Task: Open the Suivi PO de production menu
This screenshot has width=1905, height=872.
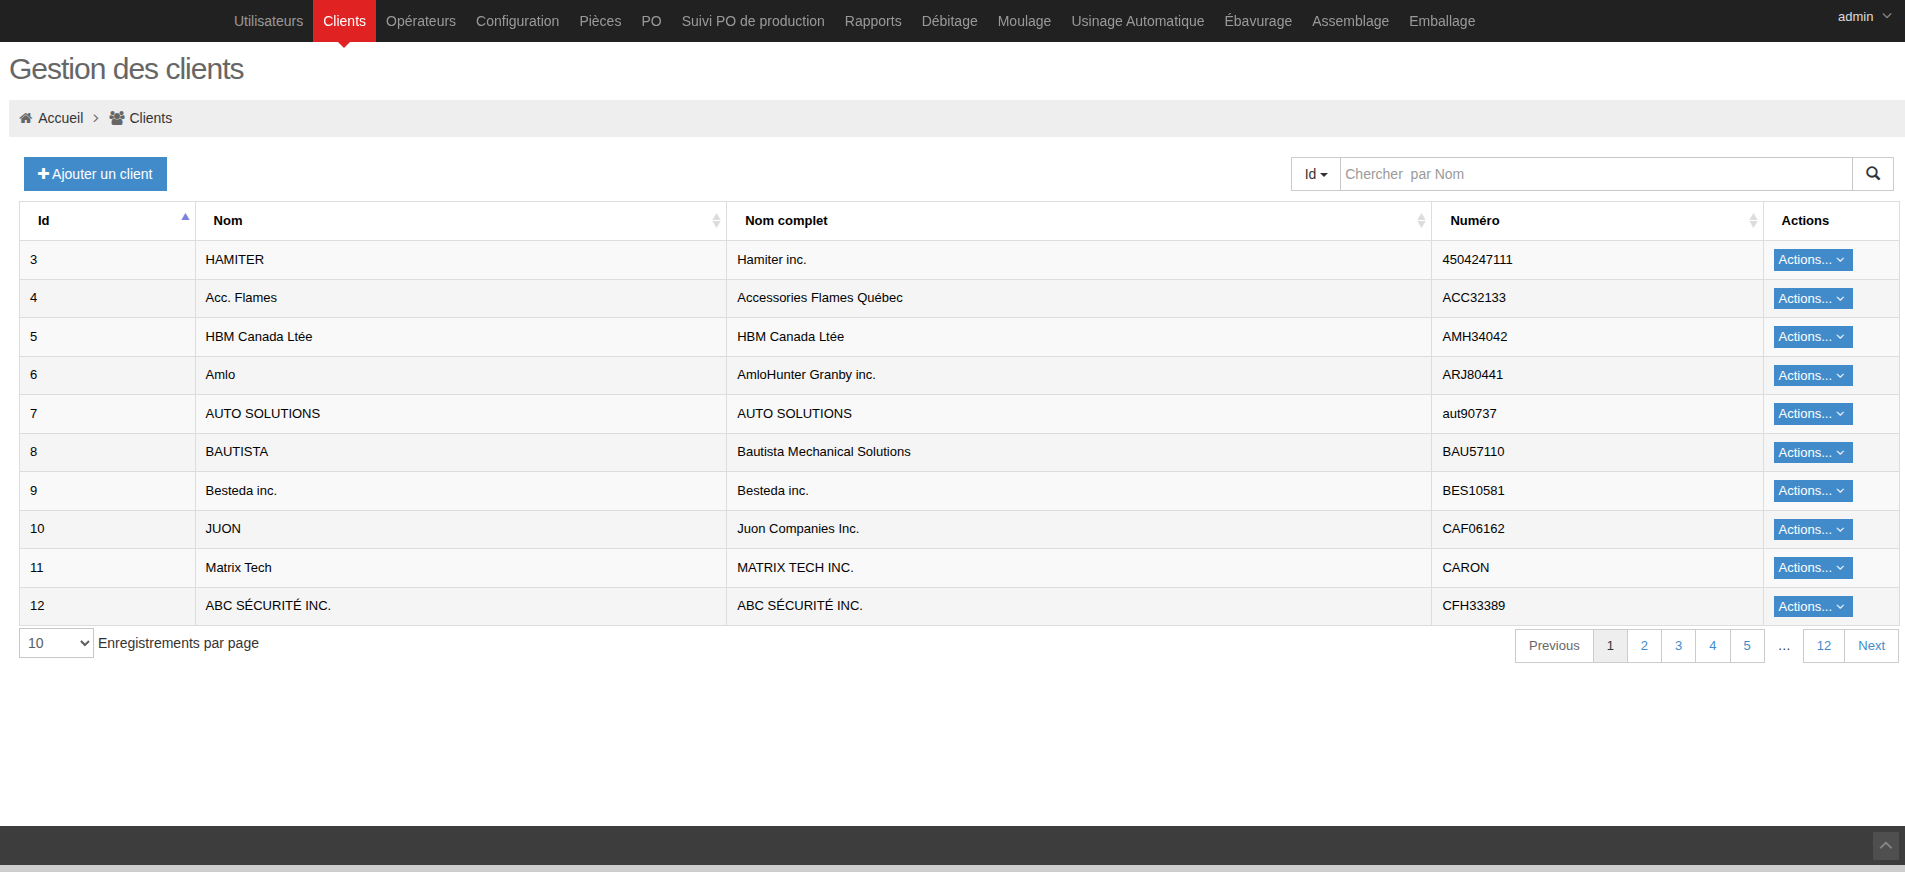Action: [x=753, y=21]
